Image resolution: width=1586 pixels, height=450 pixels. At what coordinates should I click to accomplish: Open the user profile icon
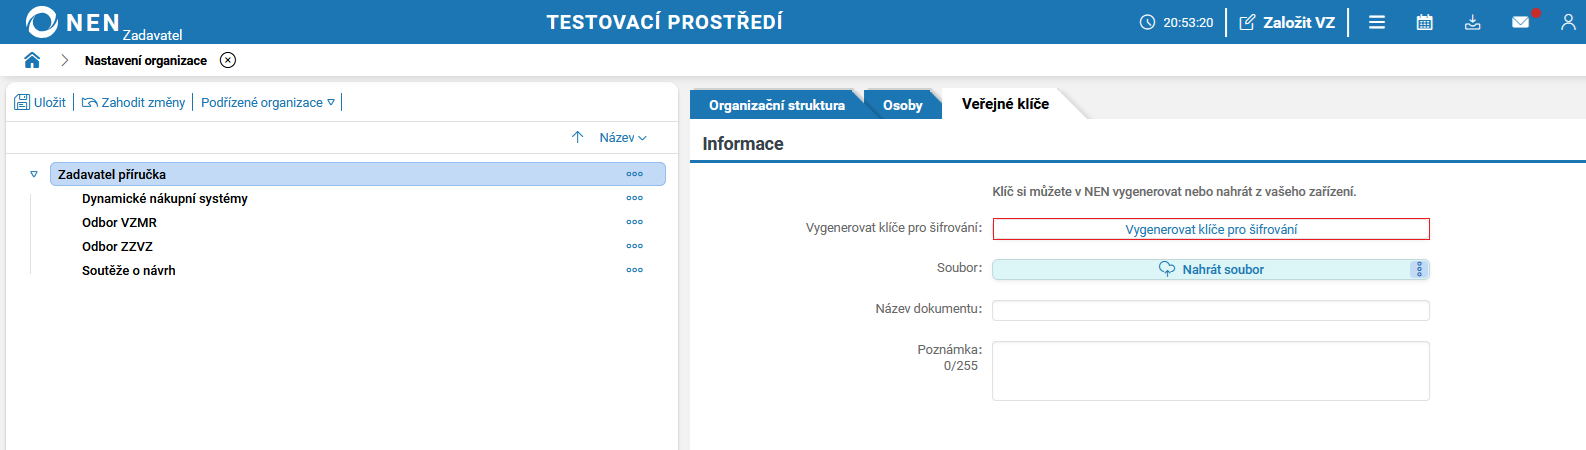click(x=1568, y=22)
